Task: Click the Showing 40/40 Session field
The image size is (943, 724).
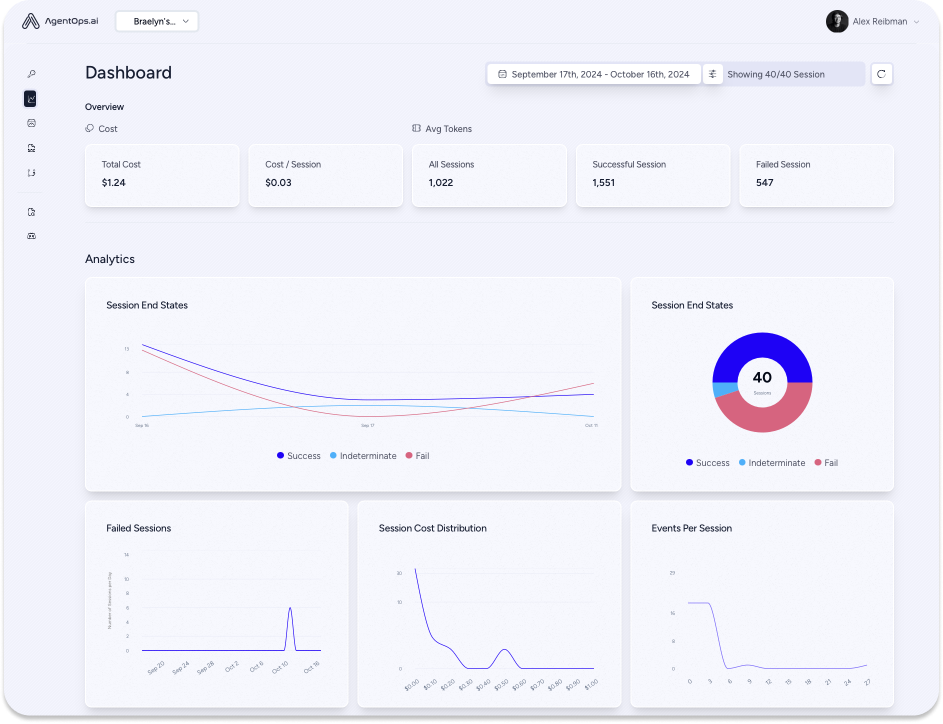Action: pos(793,74)
